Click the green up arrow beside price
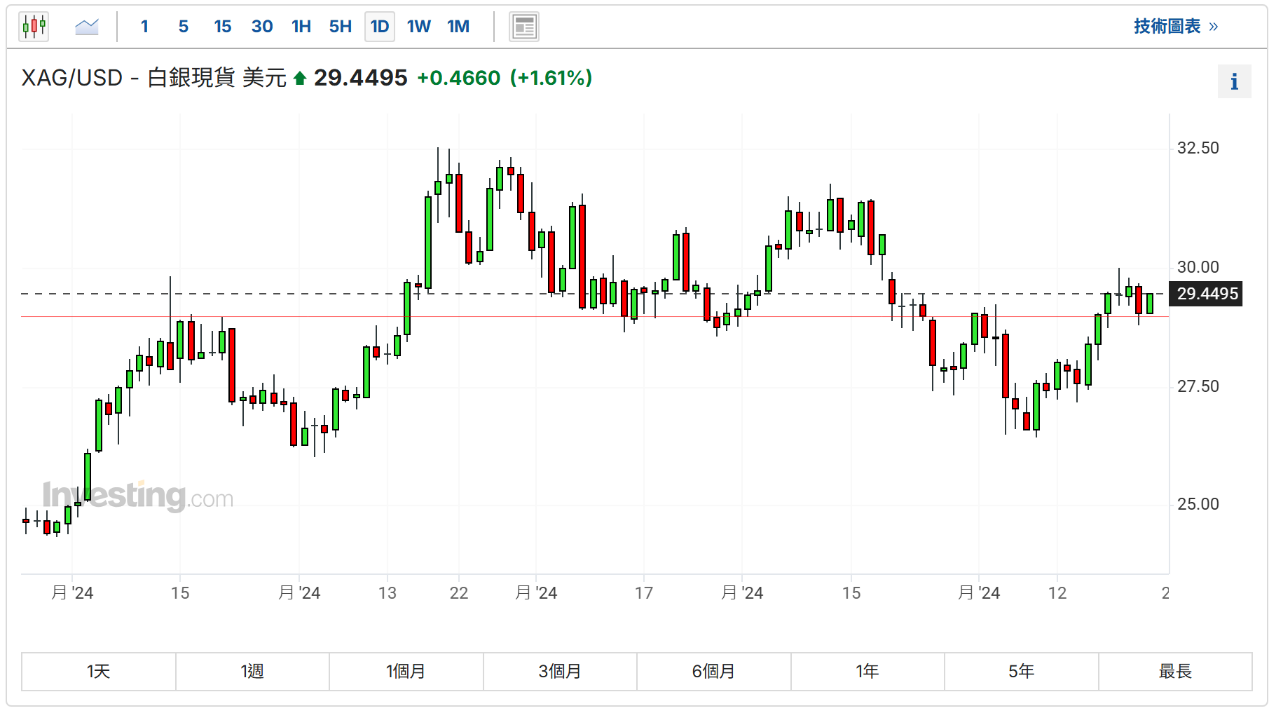1269x713 pixels. pos(299,78)
